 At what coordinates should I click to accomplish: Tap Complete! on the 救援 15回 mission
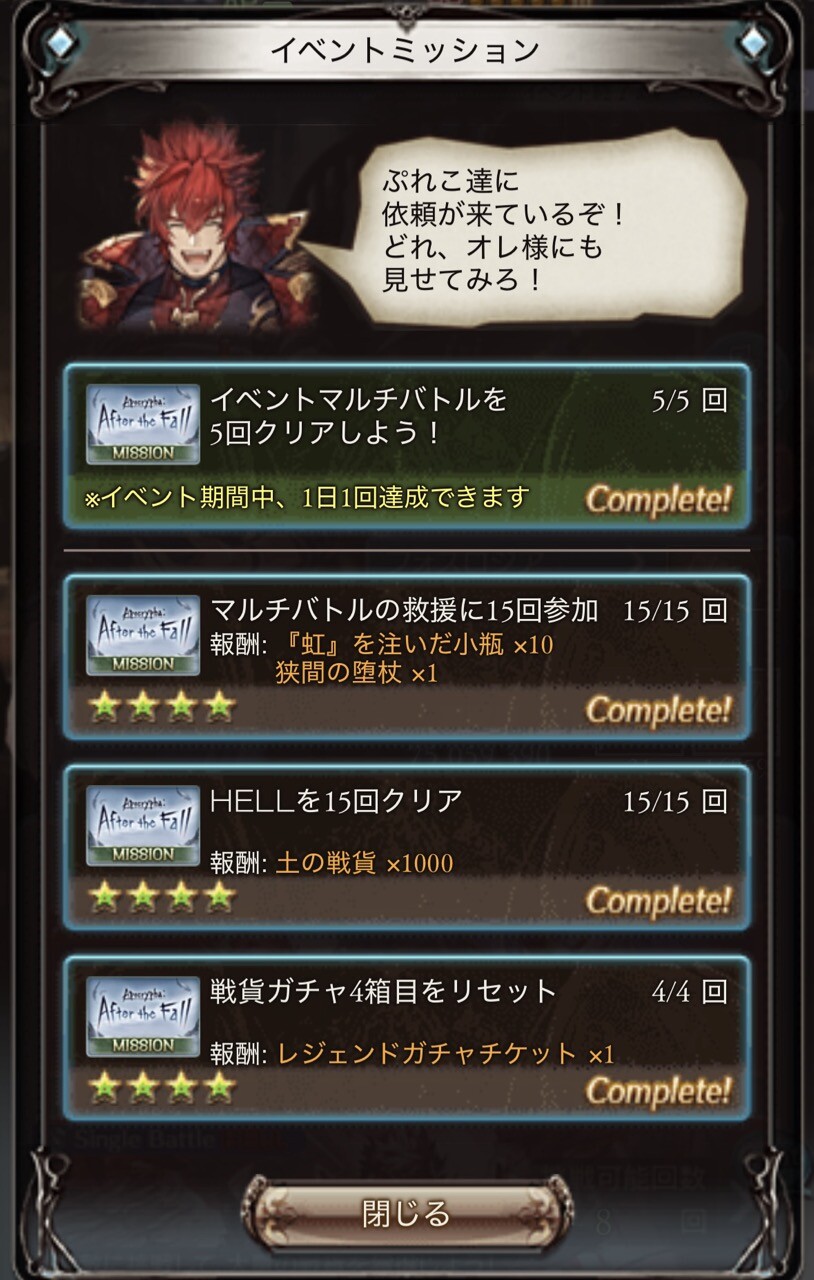[658, 709]
